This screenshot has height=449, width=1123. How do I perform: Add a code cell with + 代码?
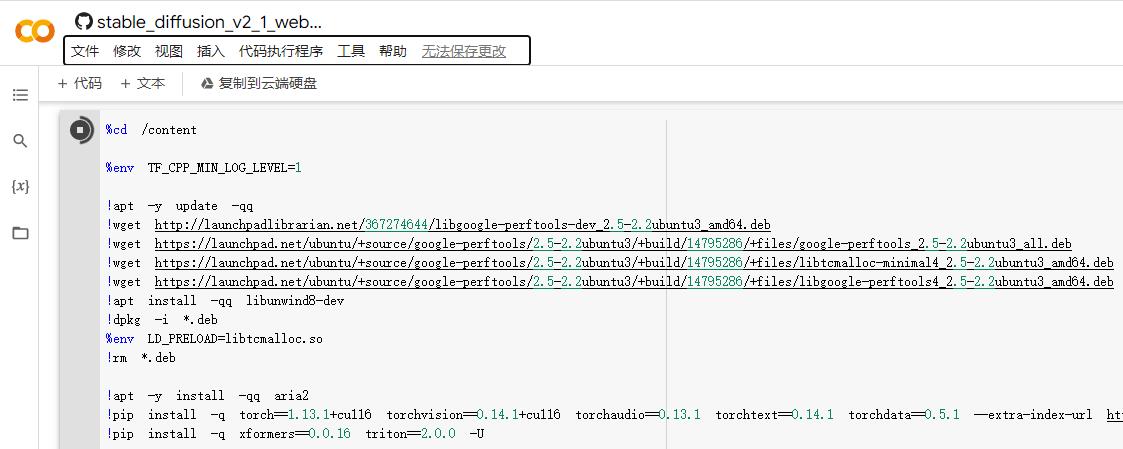pyautogui.click(x=79, y=84)
